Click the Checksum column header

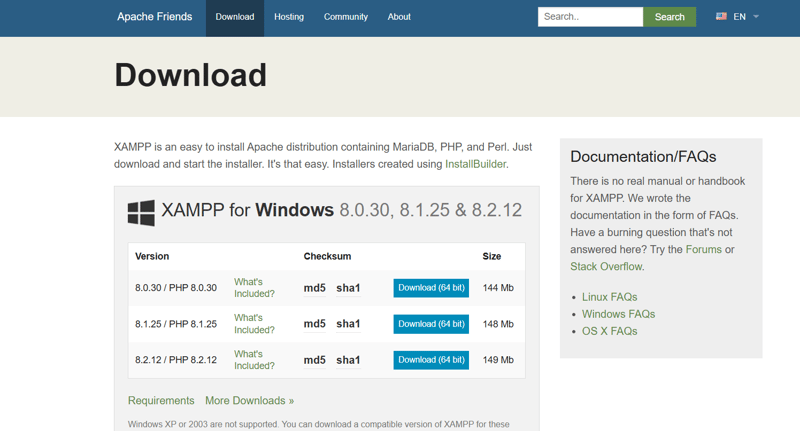pos(327,256)
